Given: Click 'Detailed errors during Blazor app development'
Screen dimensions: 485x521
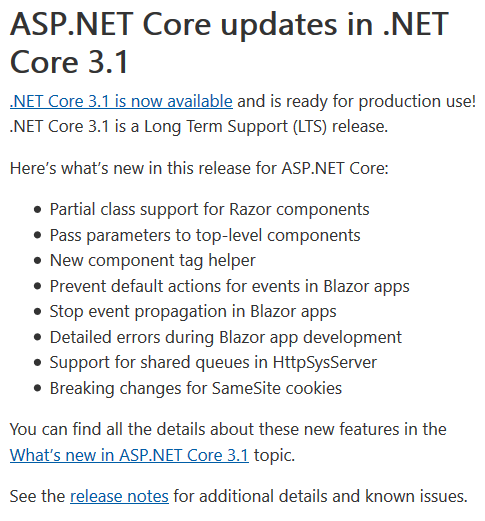Looking at the screenshot, I should [x=226, y=337].
